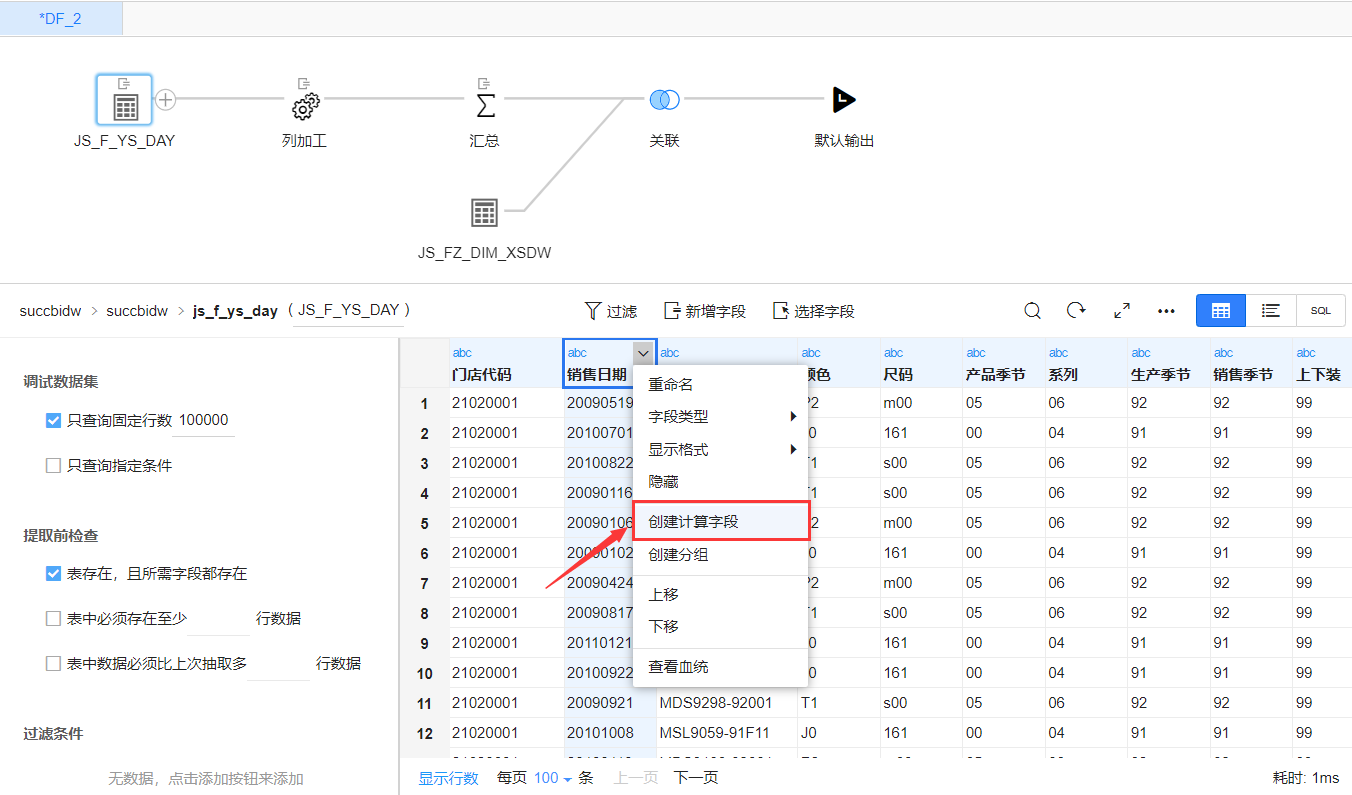This screenshot has height=795, width=1352.
Task: Click the 新增字段 add field button
Action: [705, 311]
